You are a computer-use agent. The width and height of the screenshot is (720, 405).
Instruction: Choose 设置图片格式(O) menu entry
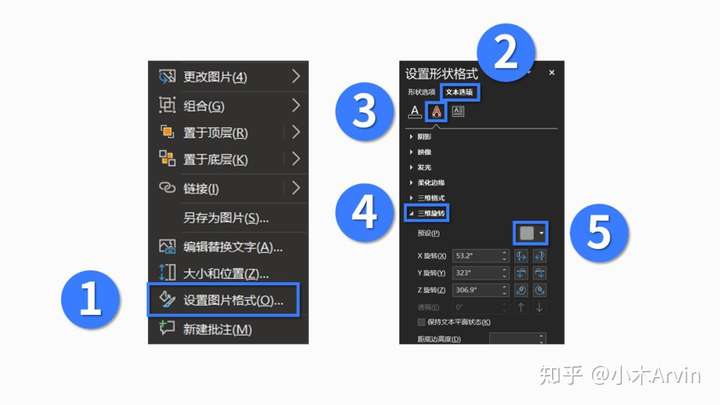coord(223,300)
